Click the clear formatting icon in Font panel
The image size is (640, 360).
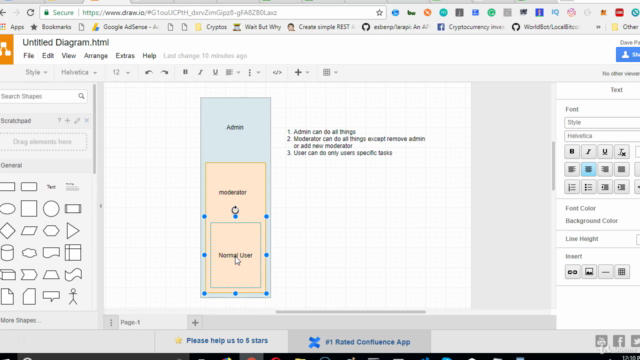[x=622, y=152]
